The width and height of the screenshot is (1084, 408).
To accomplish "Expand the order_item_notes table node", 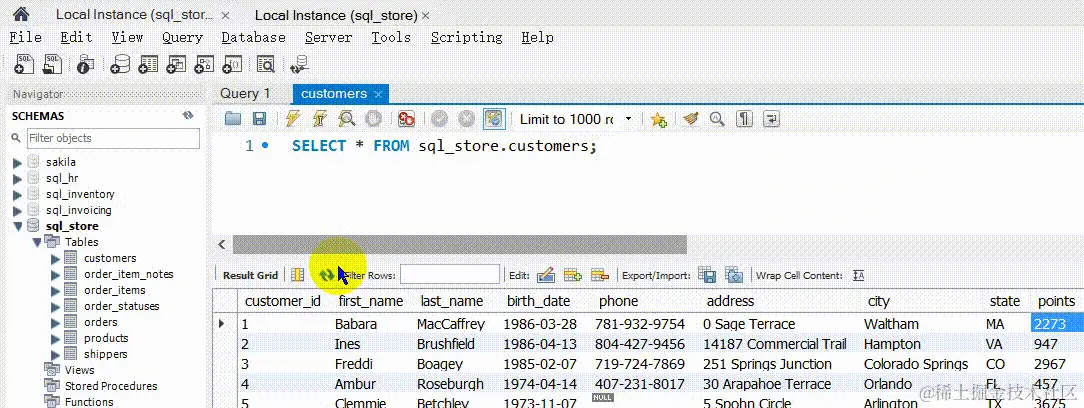I will (55, 275).
